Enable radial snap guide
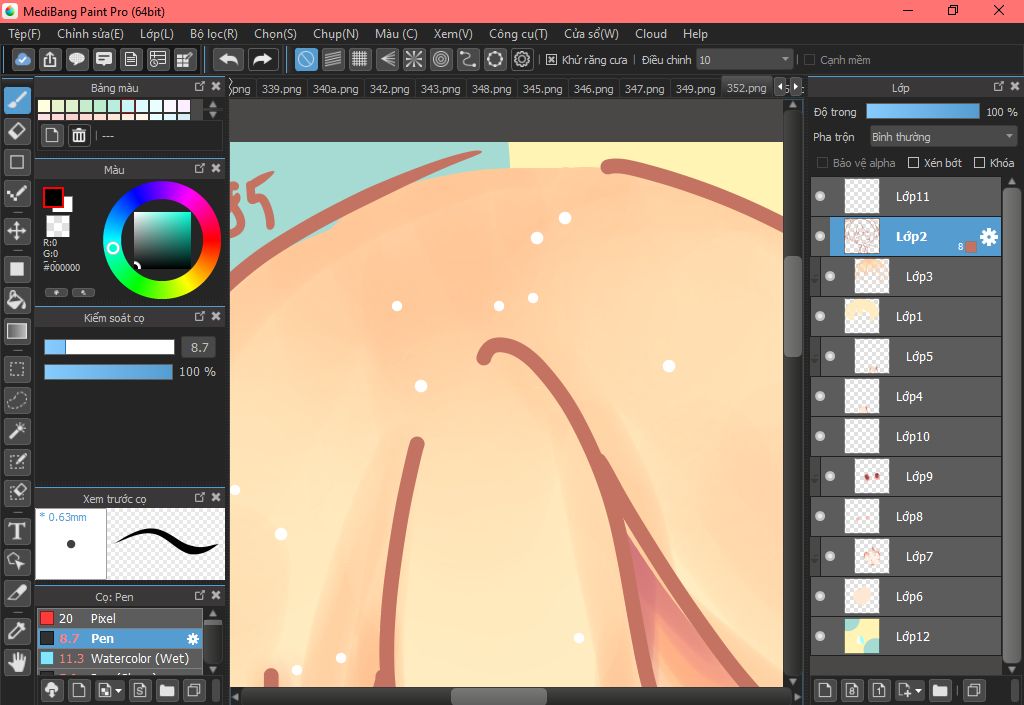1024x705 pixels. (414, 59)
